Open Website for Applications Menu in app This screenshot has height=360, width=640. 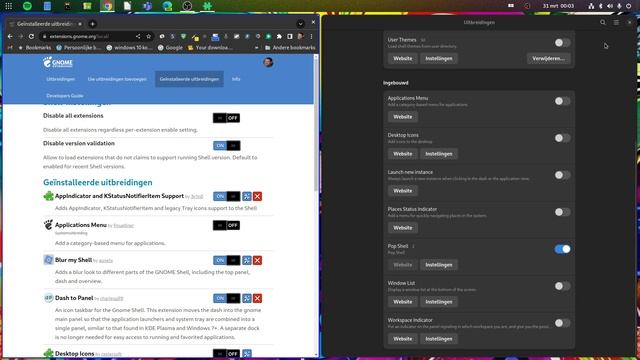coord(402,117)
